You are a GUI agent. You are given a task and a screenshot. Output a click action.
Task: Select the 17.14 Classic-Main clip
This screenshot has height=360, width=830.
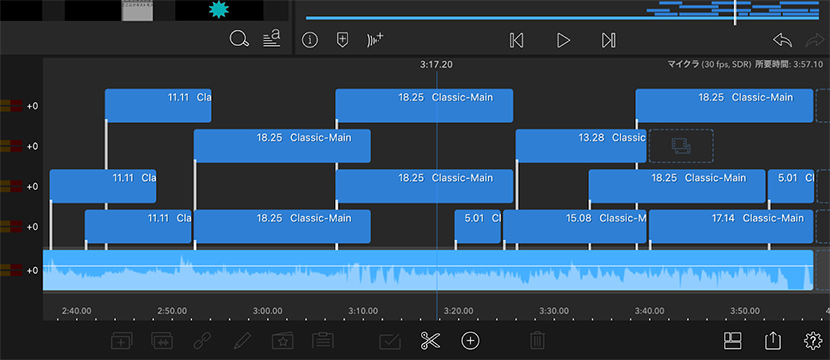pyautogui.click(x=731, y=226)
